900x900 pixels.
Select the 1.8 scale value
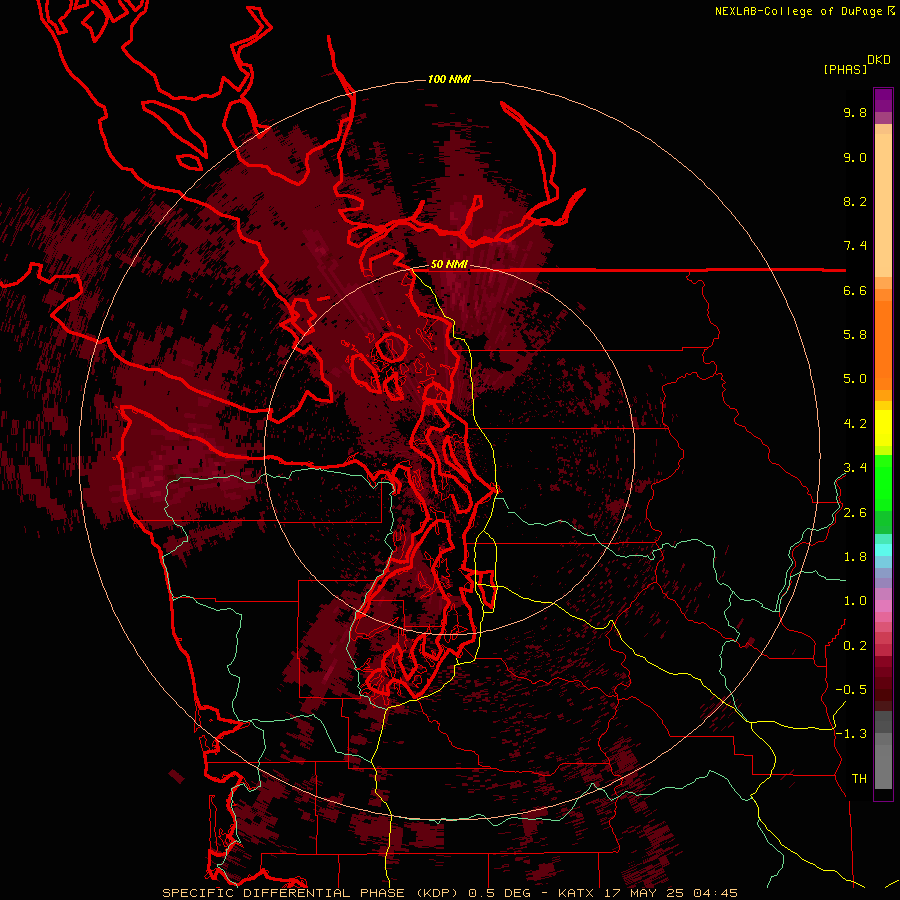[855, 557]
